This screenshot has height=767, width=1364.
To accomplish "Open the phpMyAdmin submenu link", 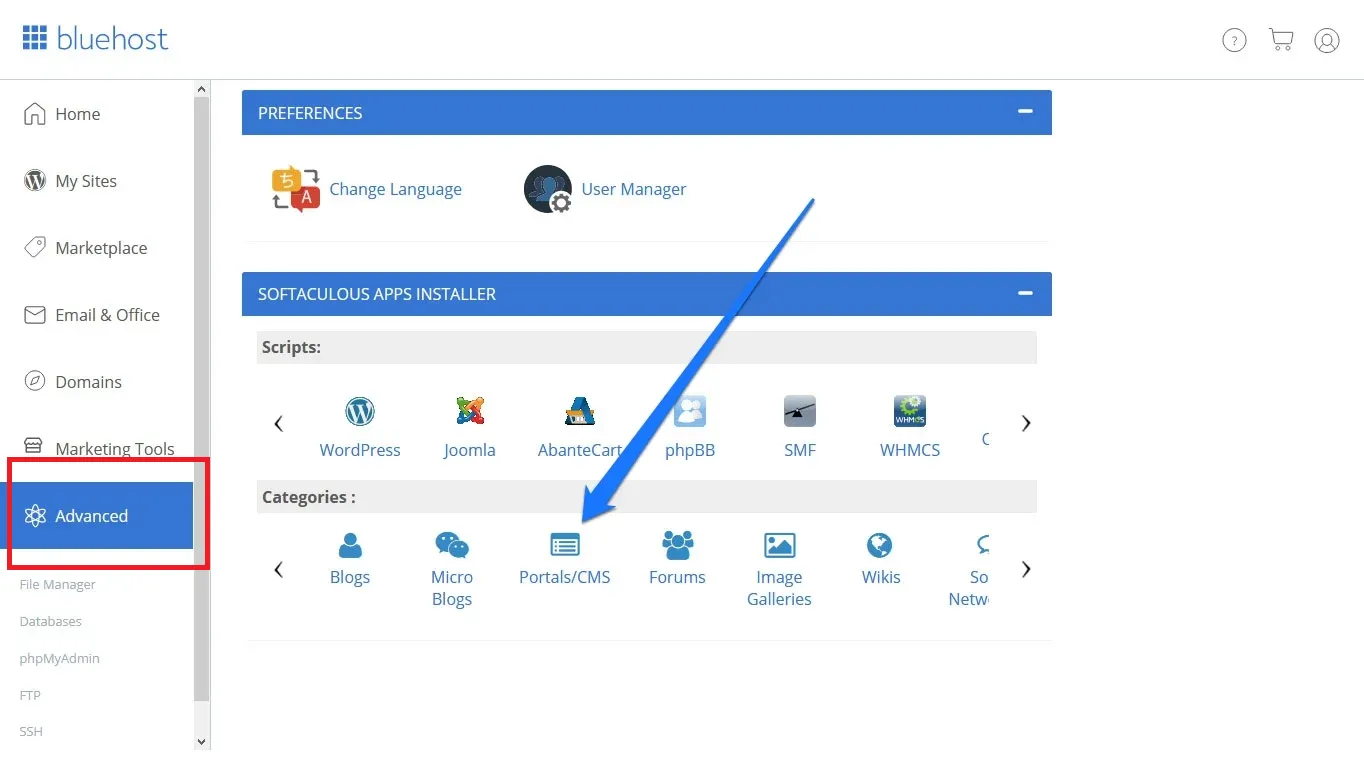I will [x=60, y=658].
